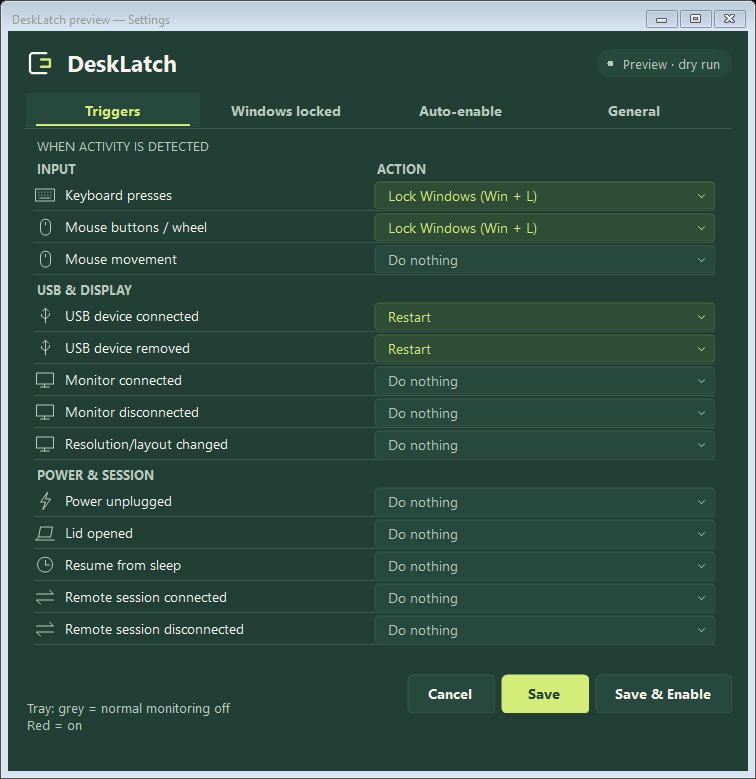
Task: Click the Power unplugged label
Action: pyautogui.click(x=118, y=501)
